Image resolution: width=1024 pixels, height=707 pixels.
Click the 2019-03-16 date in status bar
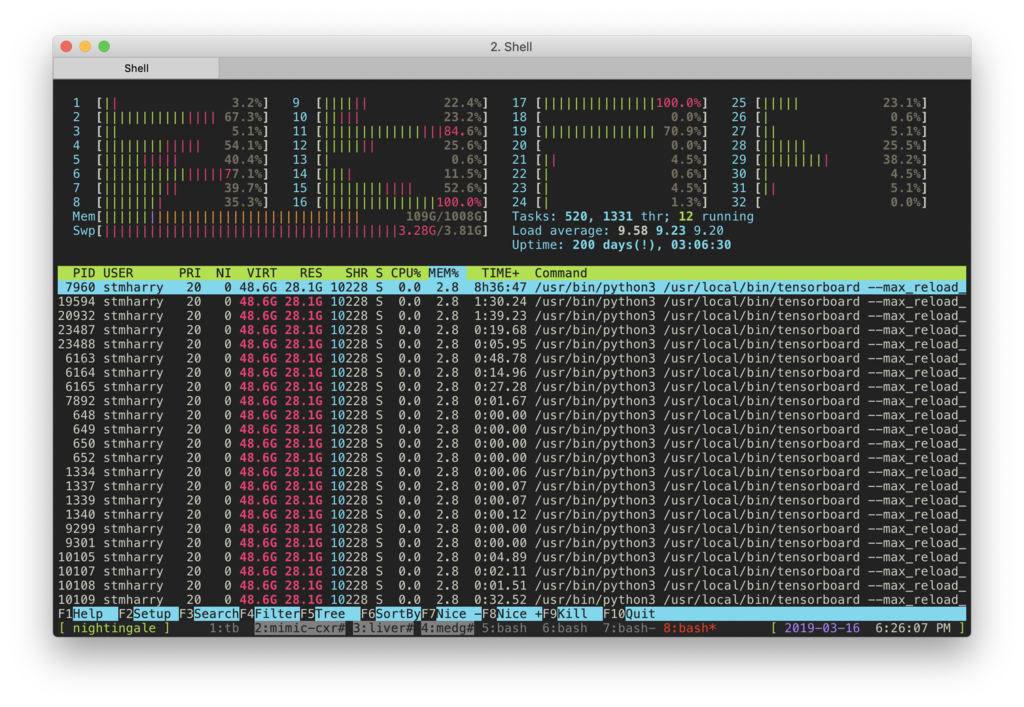(x=822, y=628)
